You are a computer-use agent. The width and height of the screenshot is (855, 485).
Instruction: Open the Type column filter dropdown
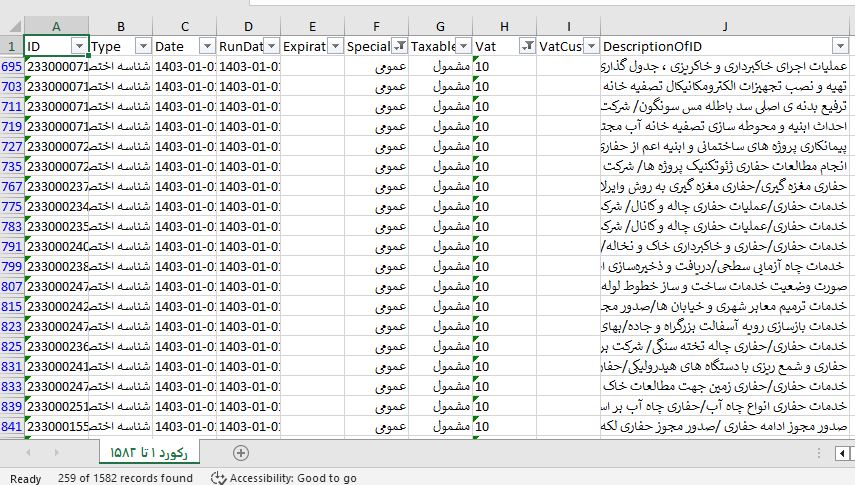point(143,46)
